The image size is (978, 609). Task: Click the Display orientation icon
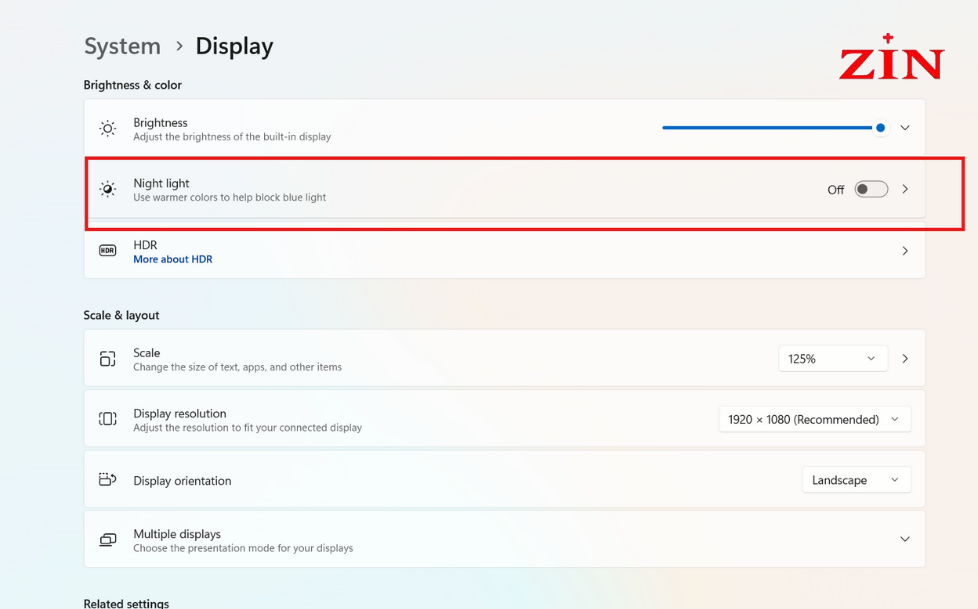coord(108,480)
